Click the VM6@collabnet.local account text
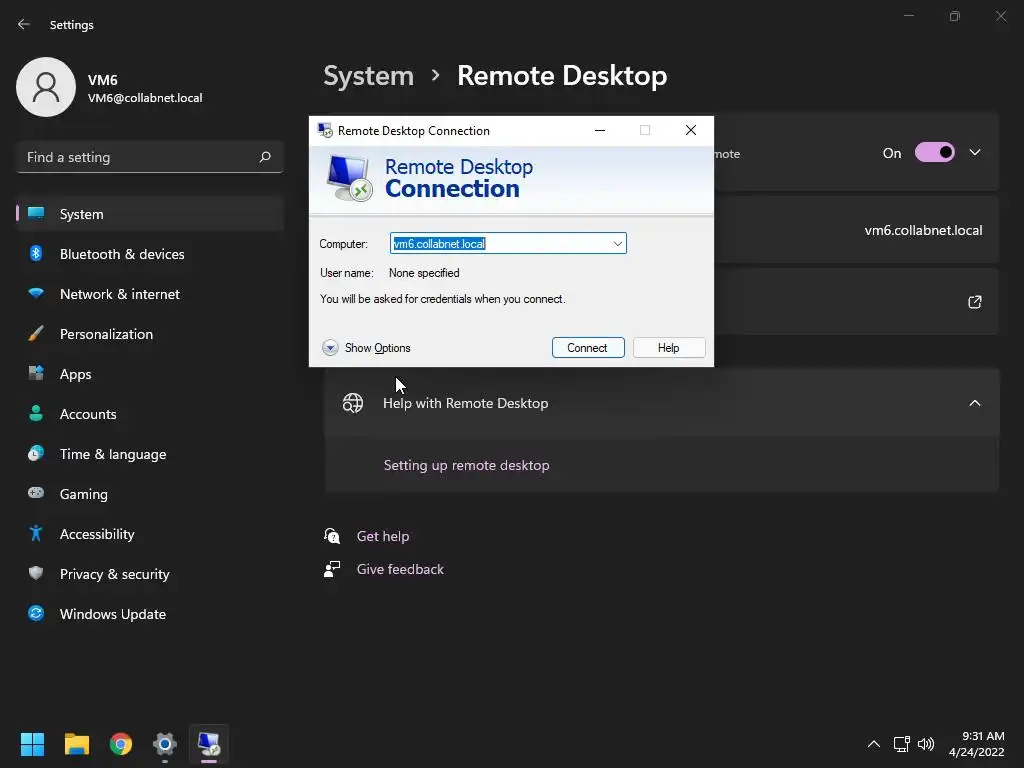 (x=145, y=98)
